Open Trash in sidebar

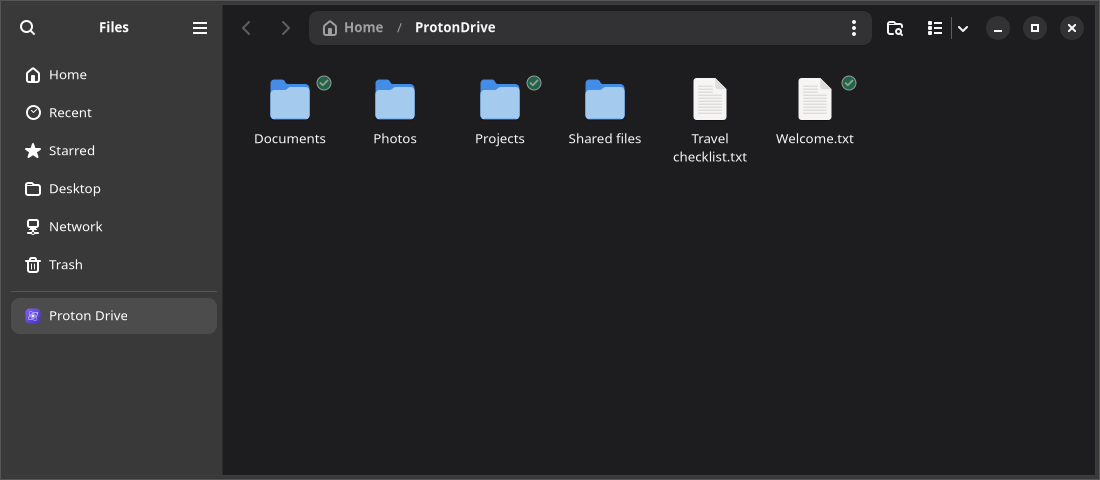pyautogui.click(x=114, y=265)
